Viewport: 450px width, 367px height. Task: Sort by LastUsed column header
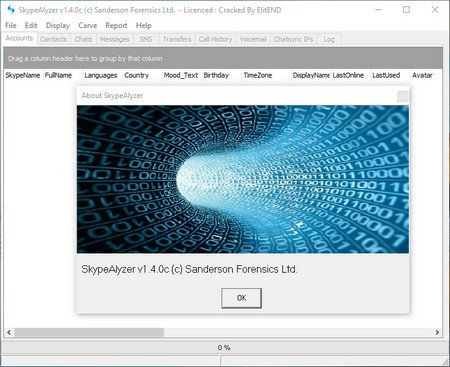click(390, 75)
